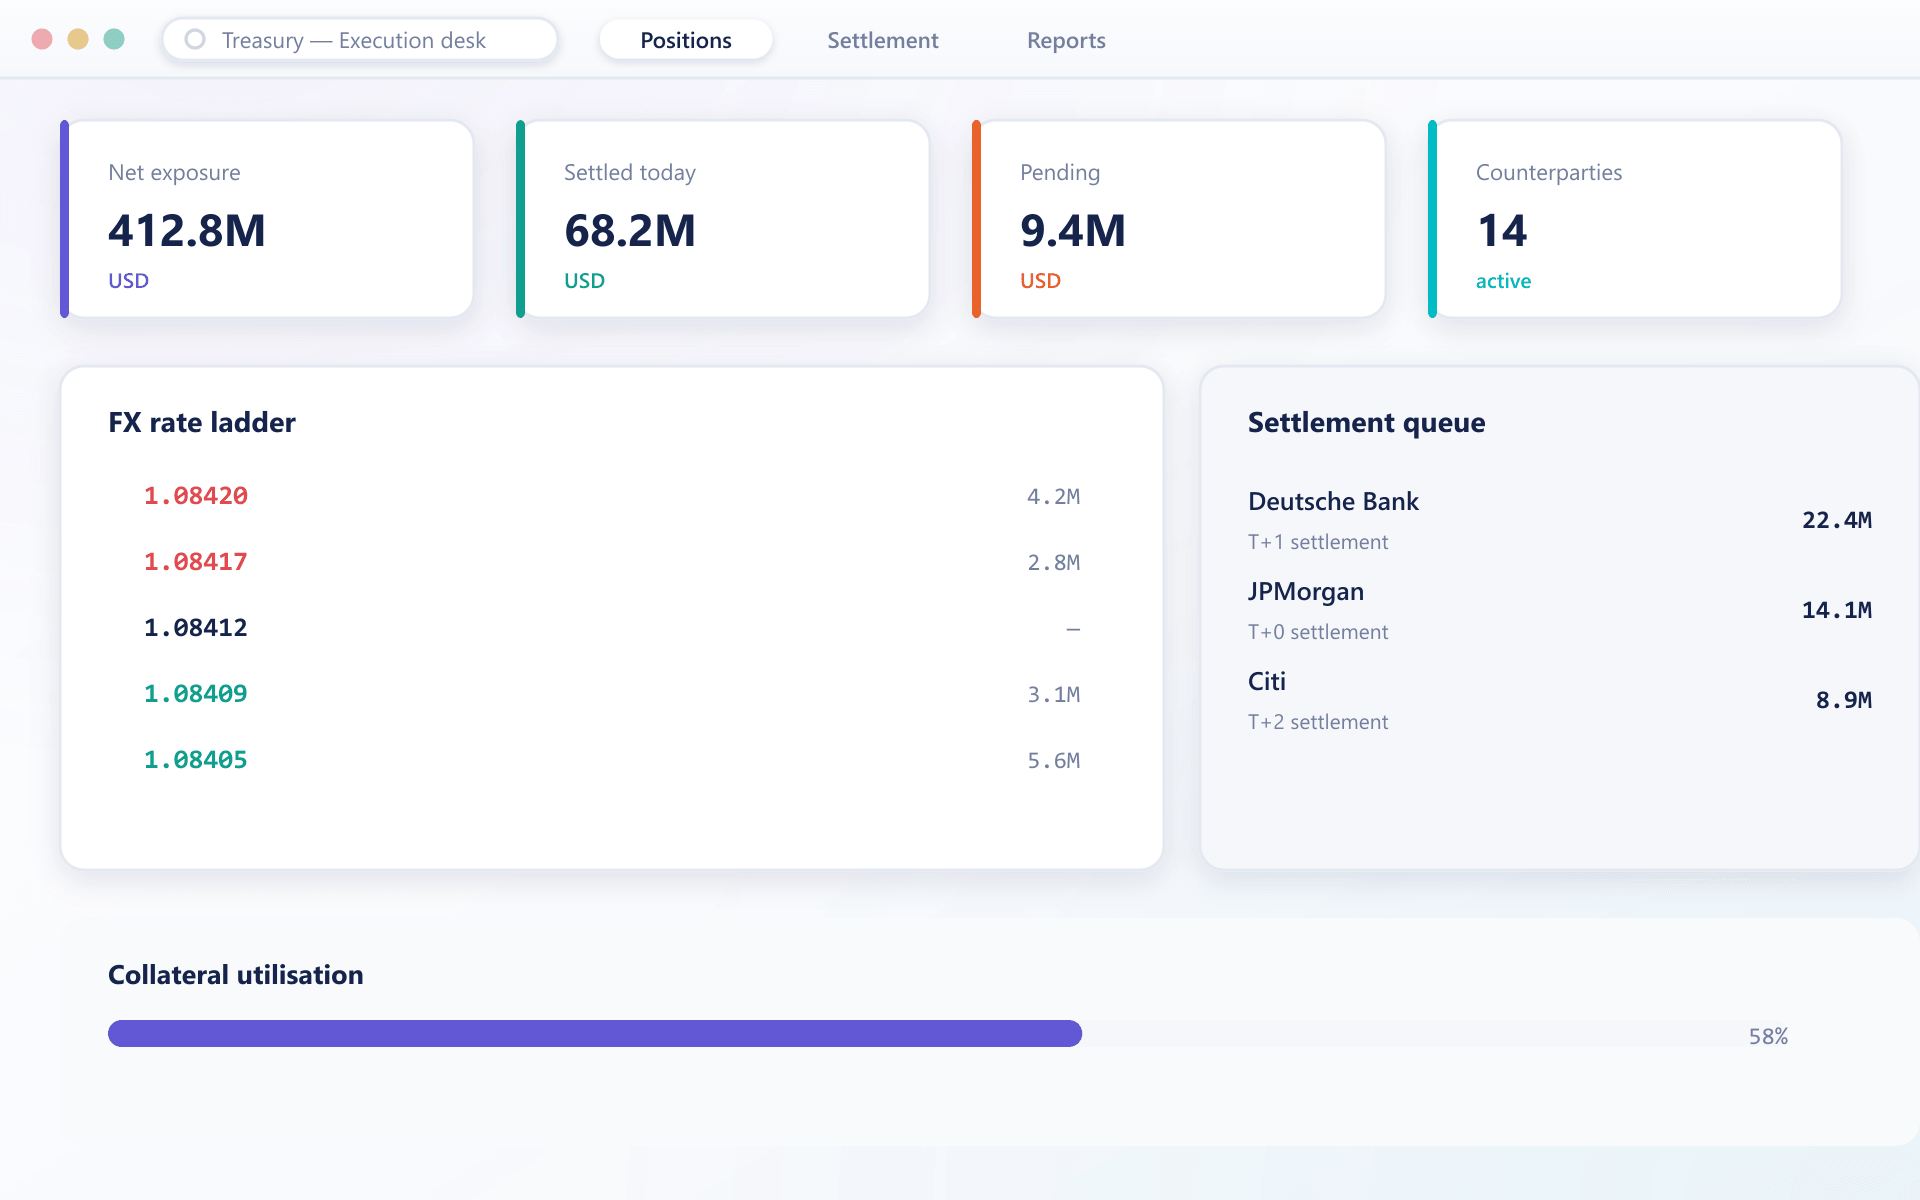
Task: Click the 1.08420 ask rate
Action: [196, 496]
